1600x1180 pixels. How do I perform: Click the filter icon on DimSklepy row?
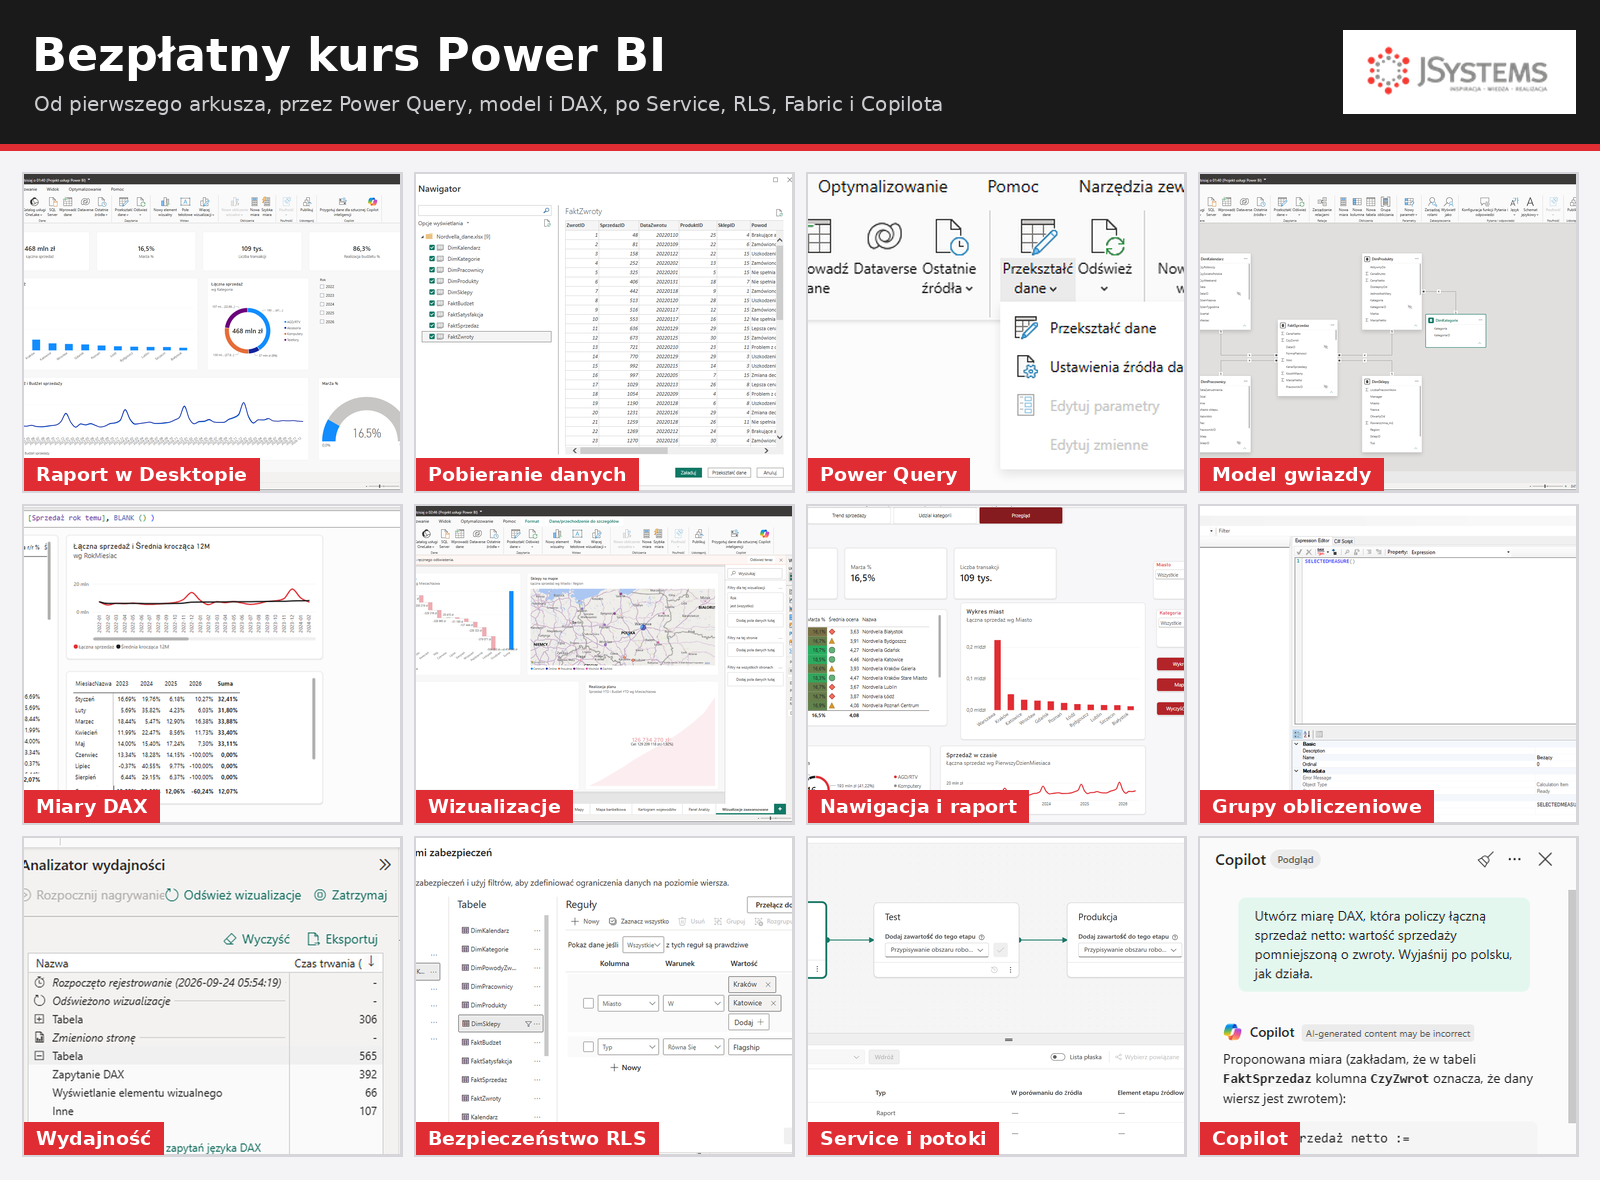click(x=528, y=1024)
